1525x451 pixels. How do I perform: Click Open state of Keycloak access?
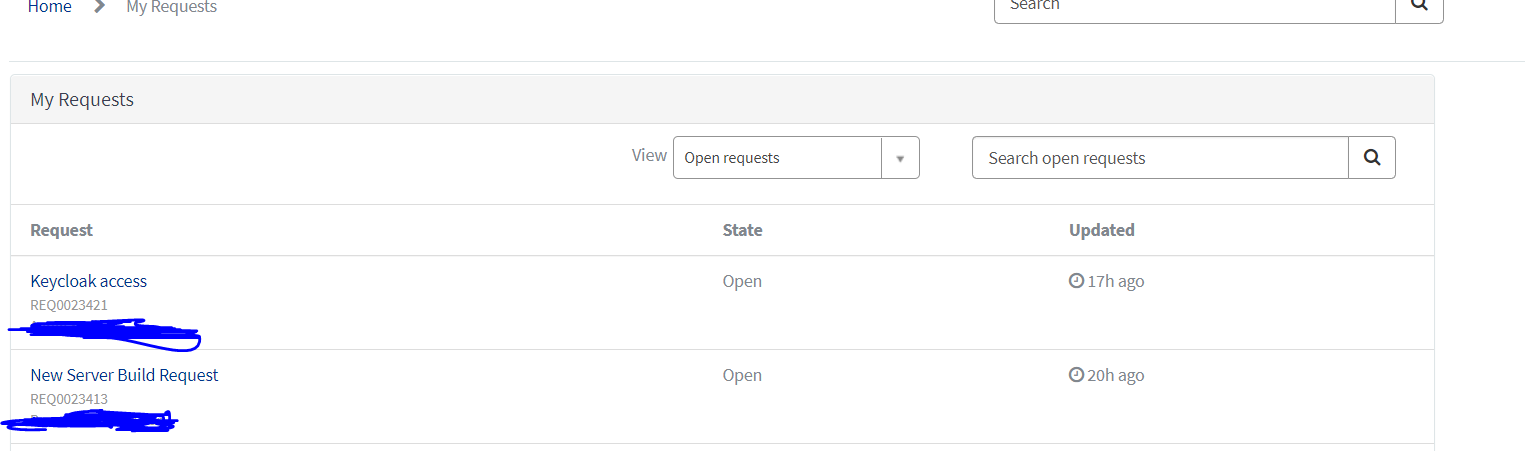click(x=742, y=281)
